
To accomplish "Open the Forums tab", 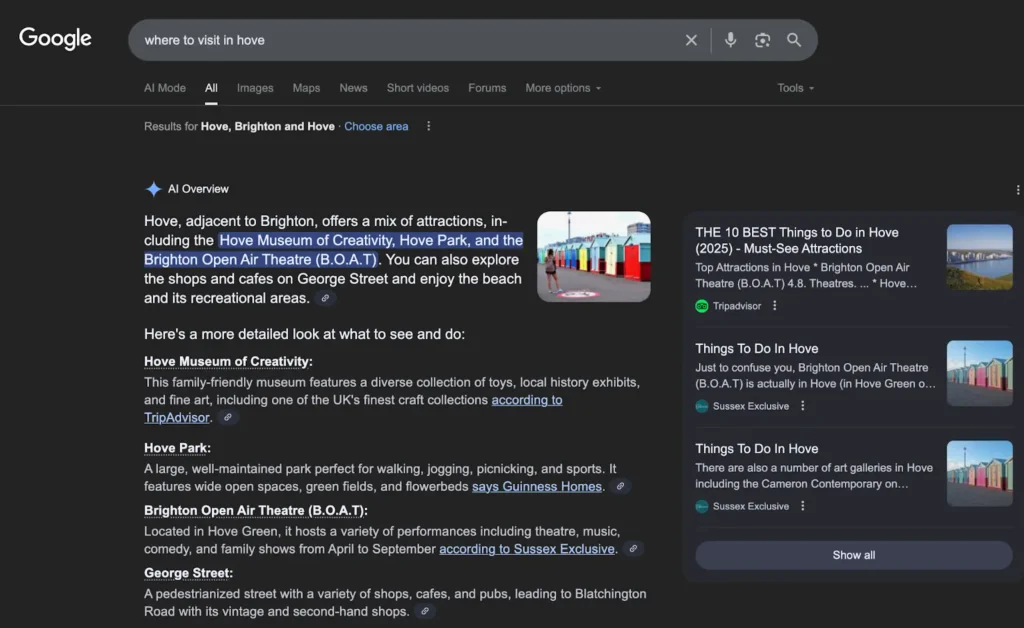I will (x=487, y=88).
